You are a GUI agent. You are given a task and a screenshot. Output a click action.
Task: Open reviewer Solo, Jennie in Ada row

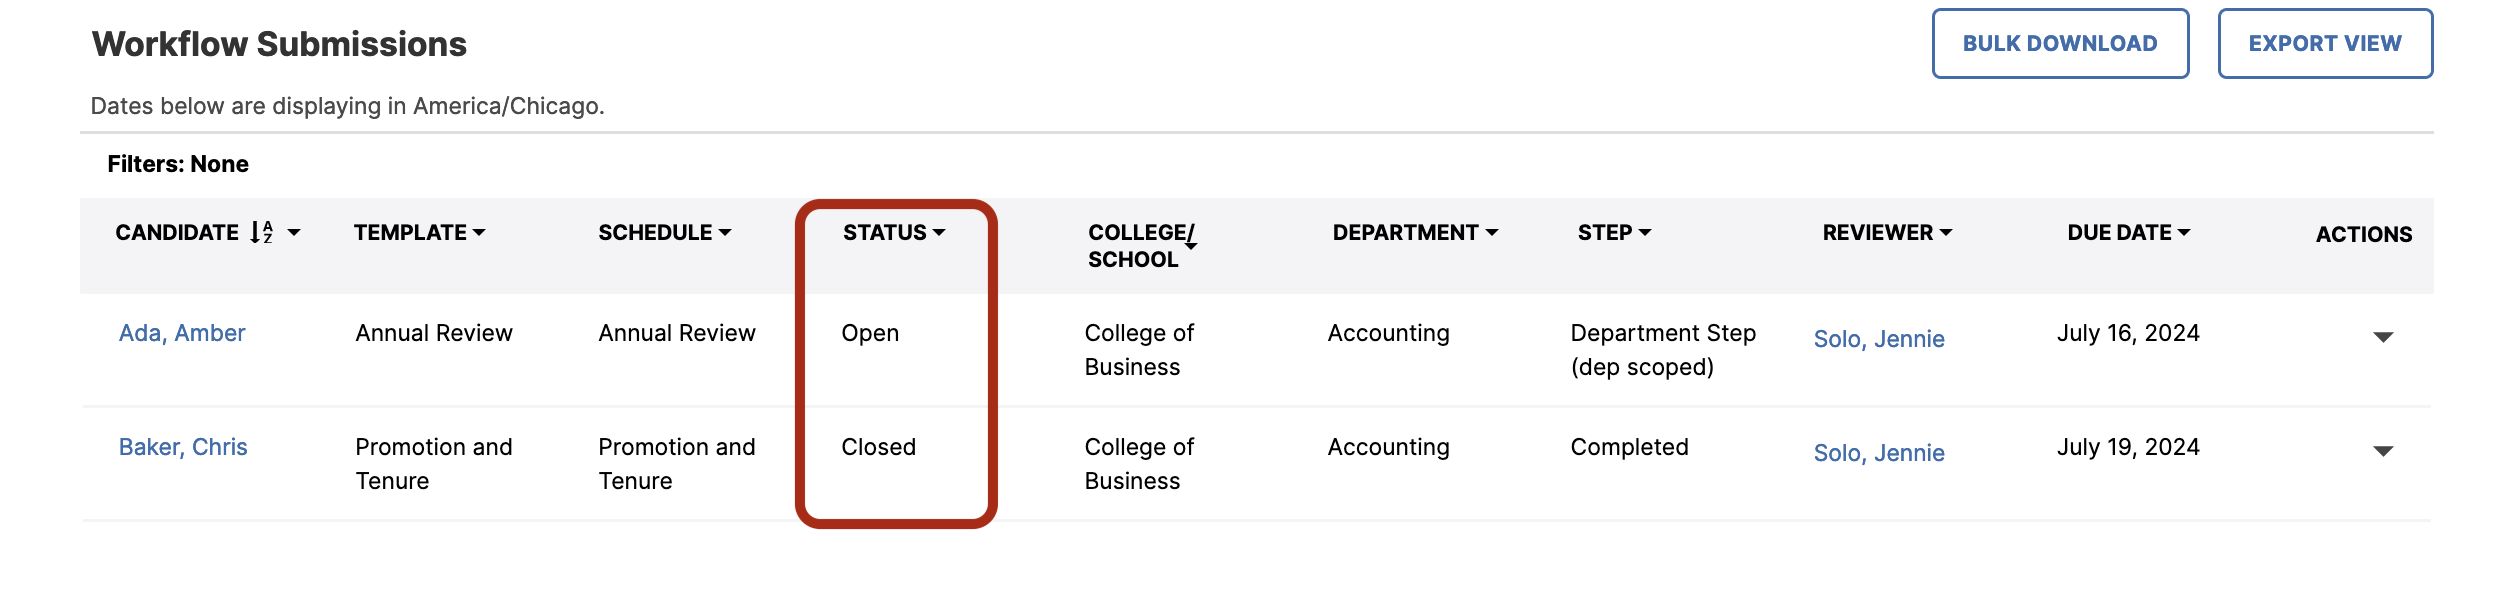click(x=1879, y=339)
